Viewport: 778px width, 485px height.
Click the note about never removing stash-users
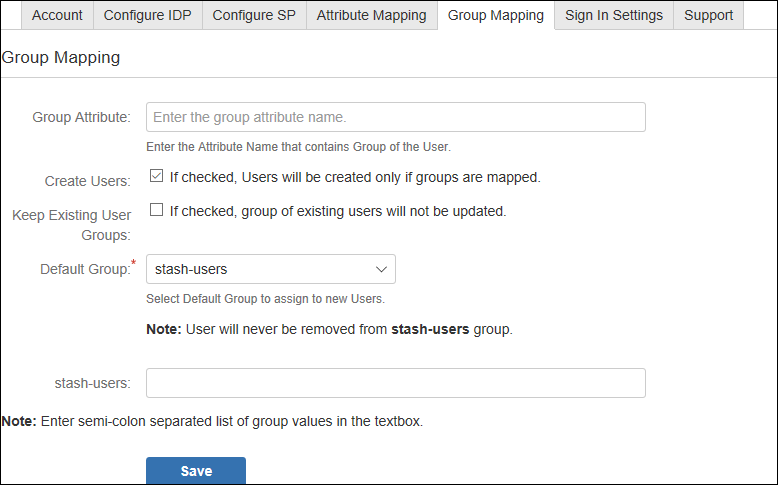click(329, 329)
